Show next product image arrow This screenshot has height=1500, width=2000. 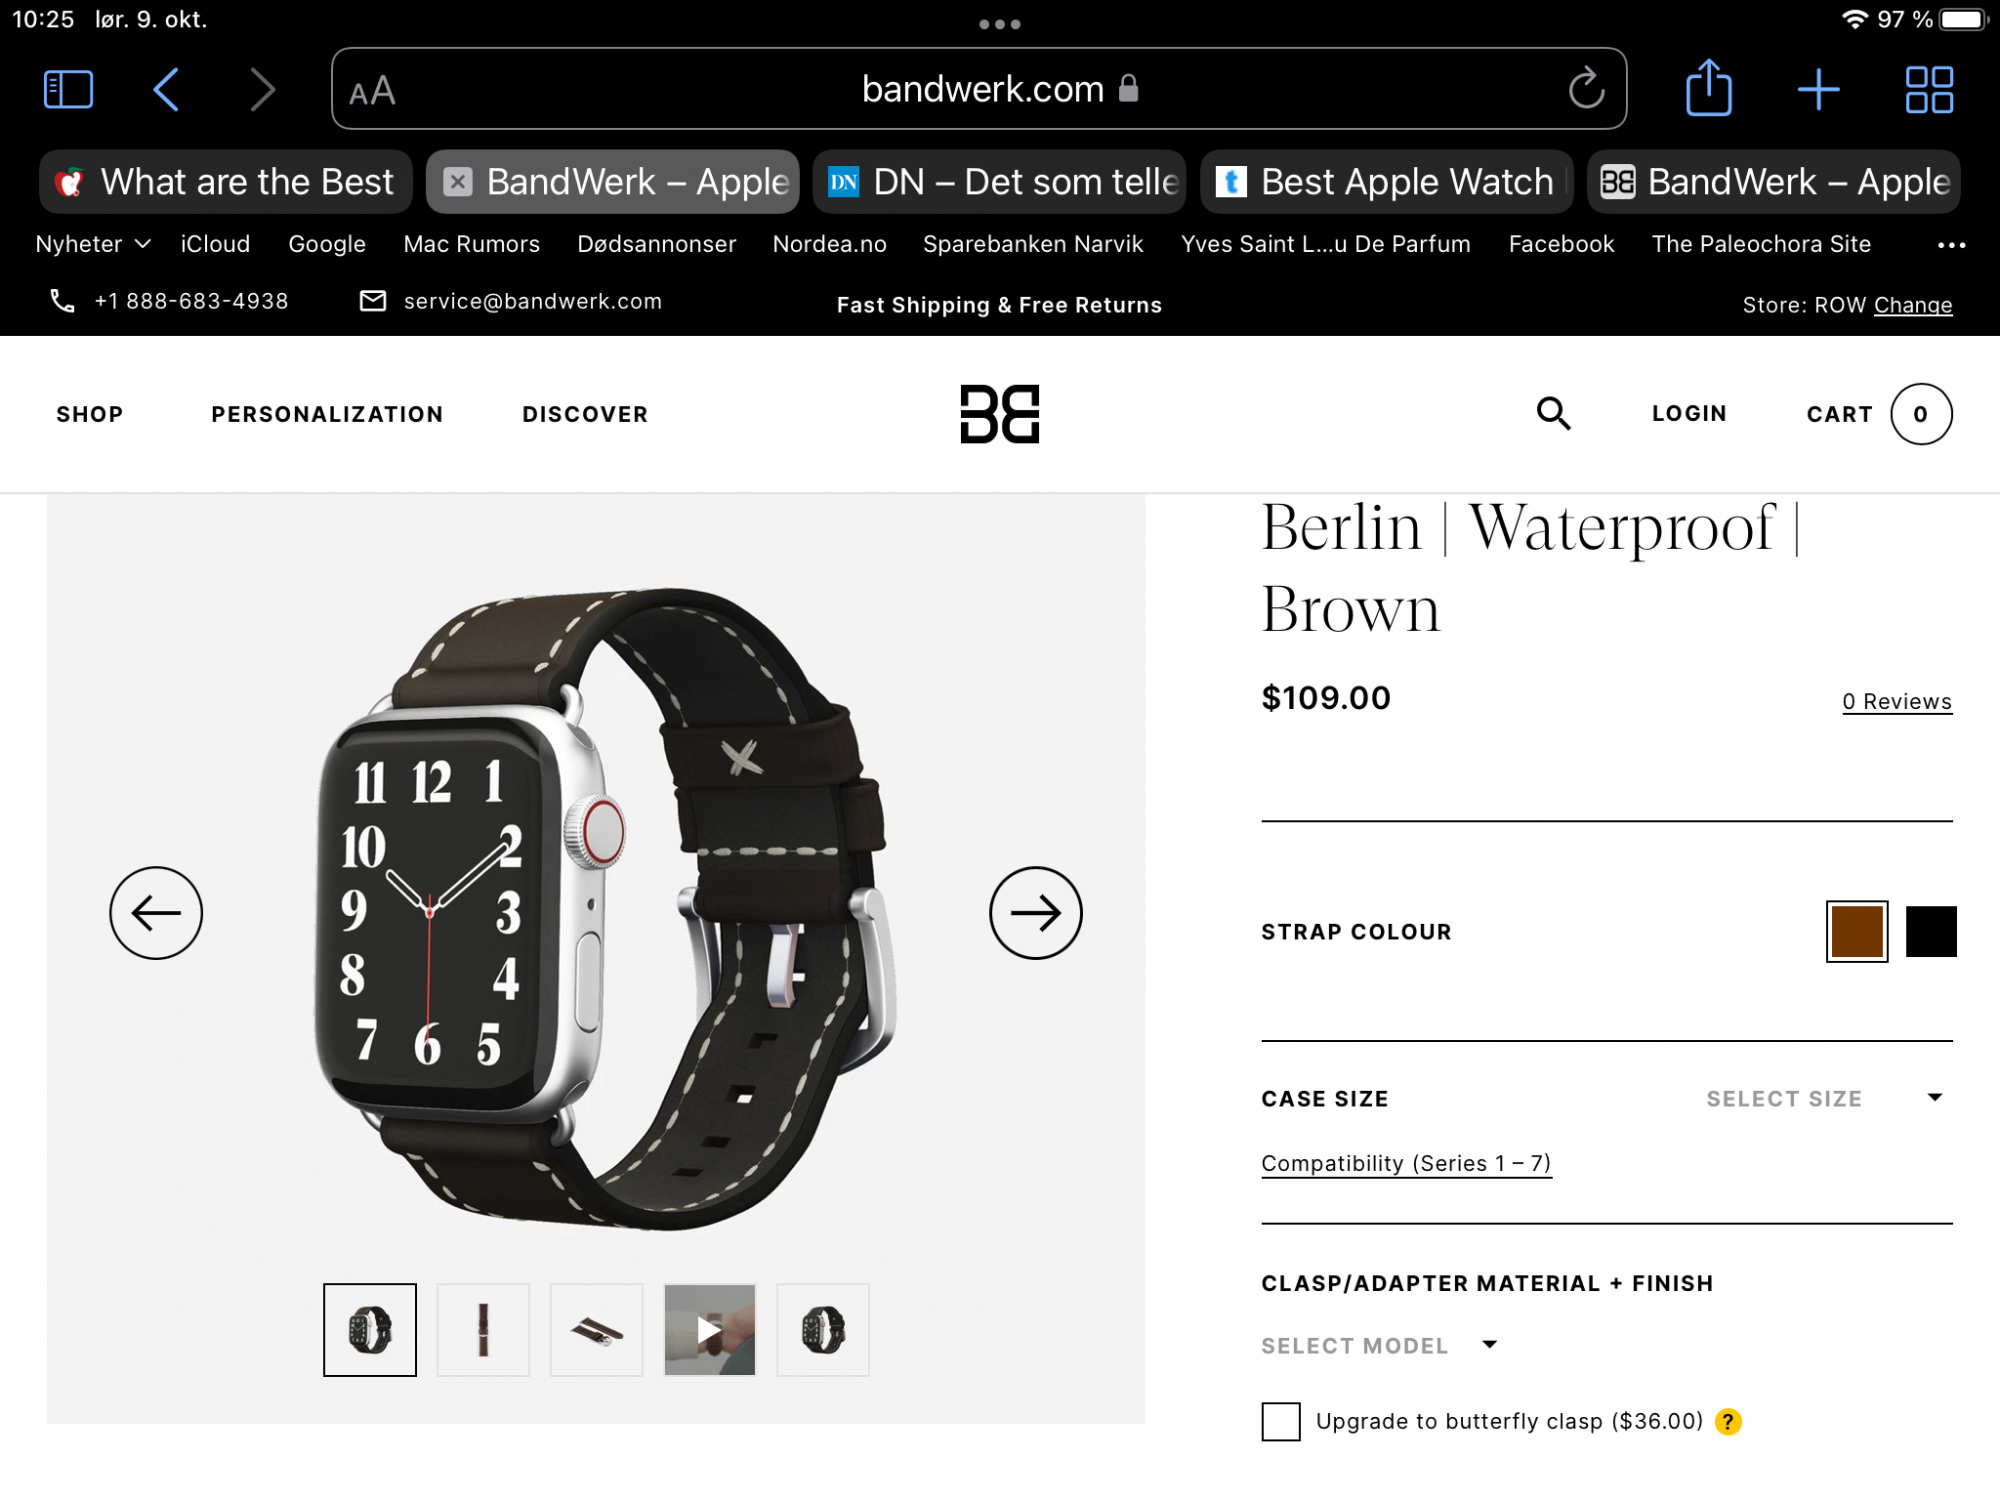point(1035,912)
